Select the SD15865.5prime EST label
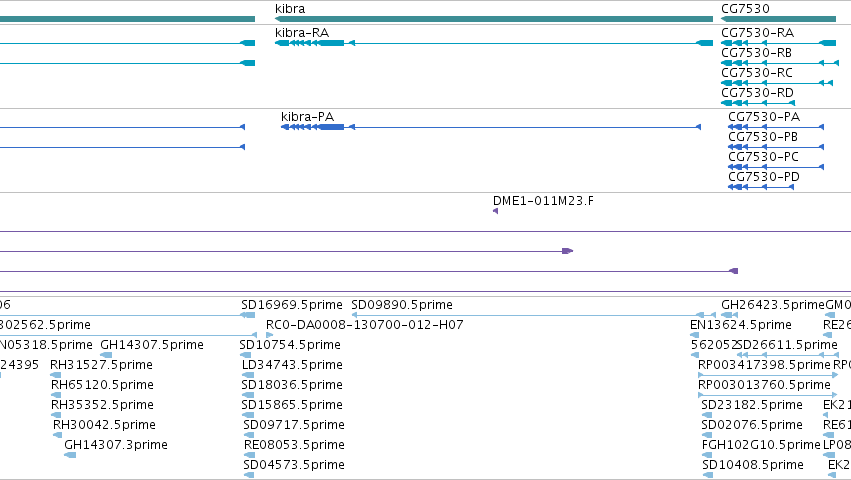Image resolution: width=851 pixels, height=480 pixels. tap(293, 405)
